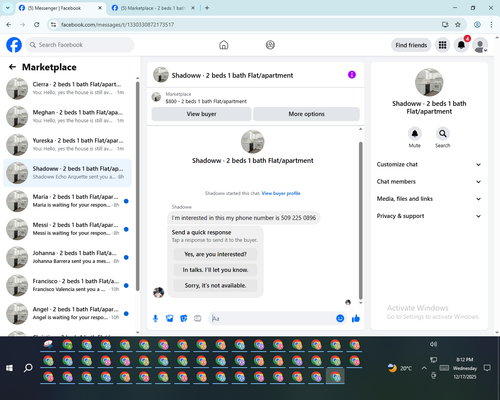
Task: Click the chat messages scrollbar
Action: coord(360,220)
